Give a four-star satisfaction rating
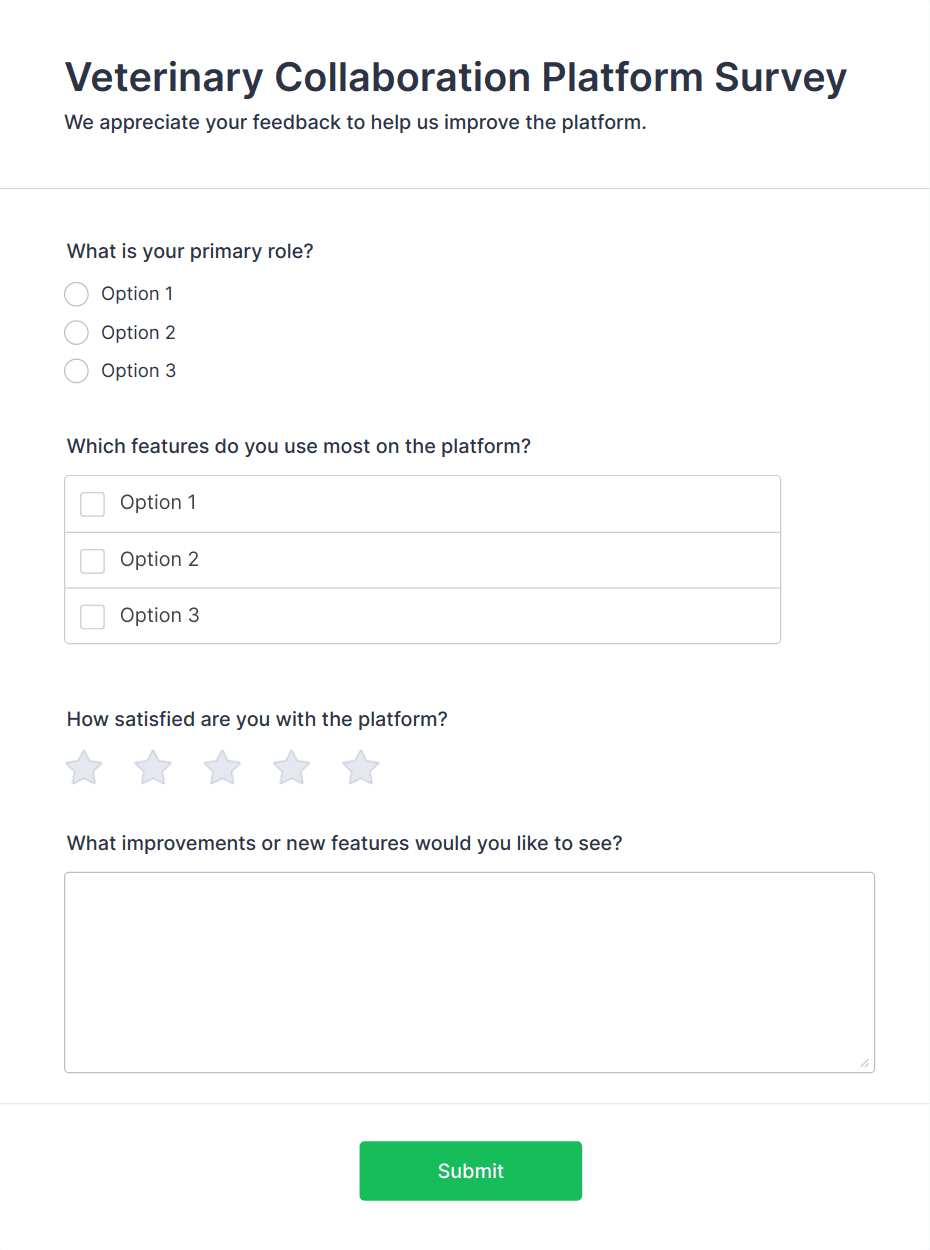930x1250 pixels. [291, 768]
